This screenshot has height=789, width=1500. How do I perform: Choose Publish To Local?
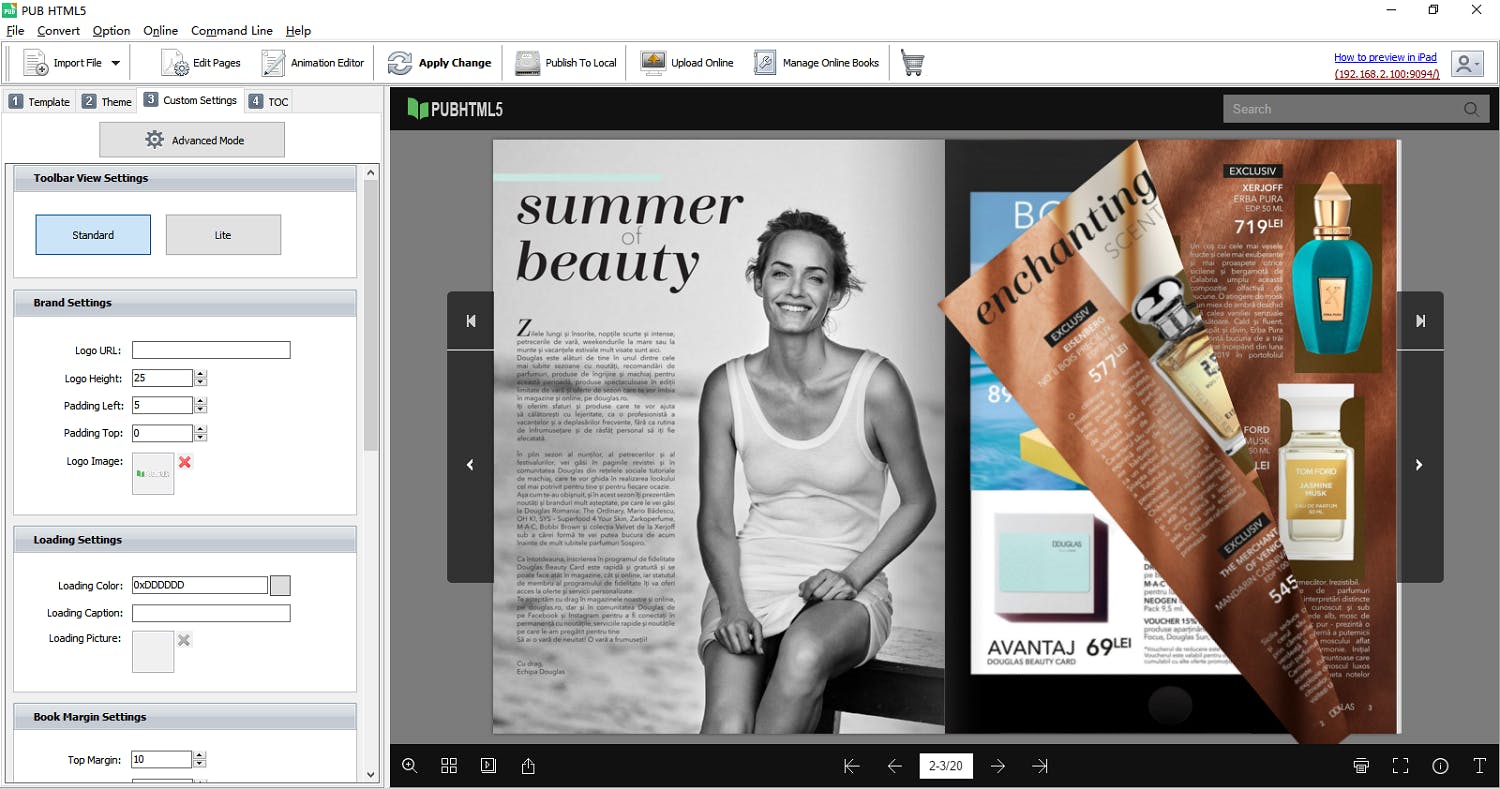coord(566,63)
